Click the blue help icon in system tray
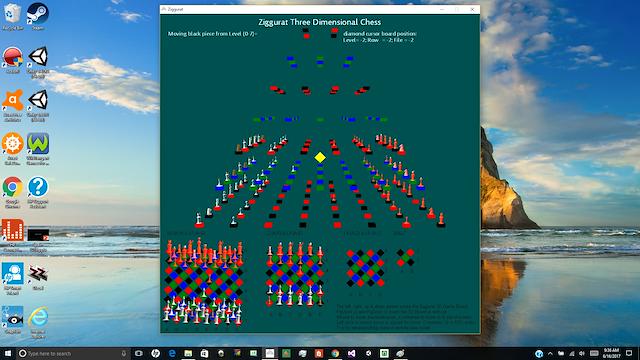The width and height of the screenshot is (640, 360). (x=539, y=353)
